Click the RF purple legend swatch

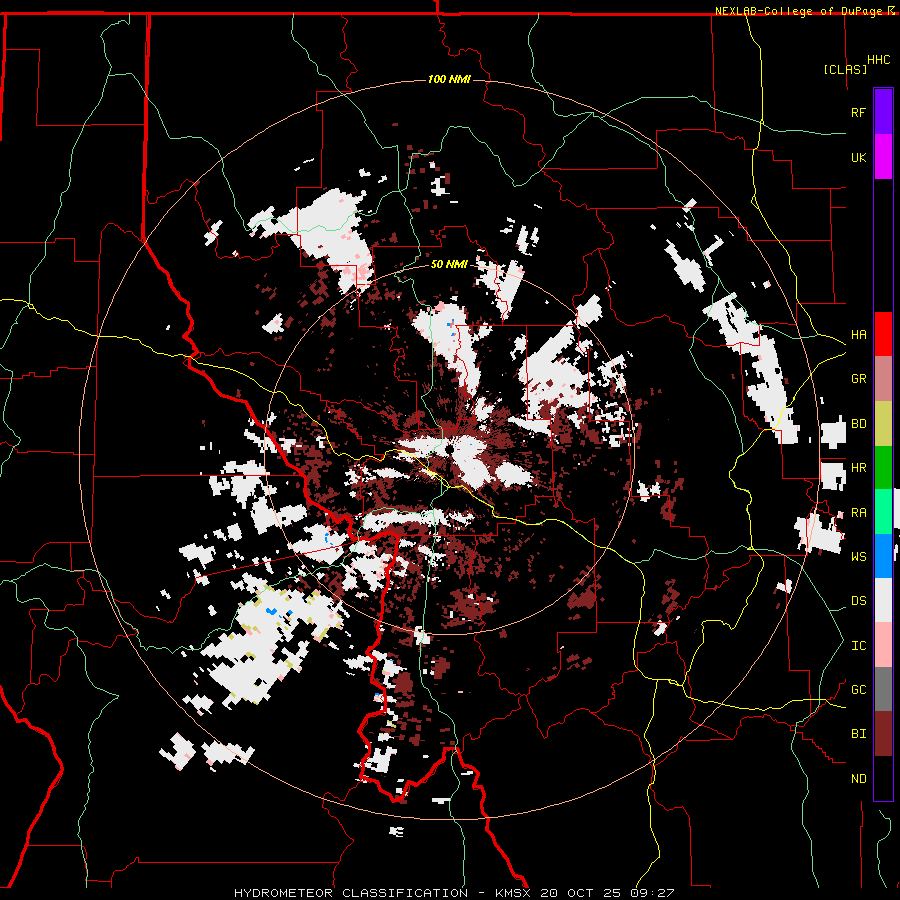point(883,111)
